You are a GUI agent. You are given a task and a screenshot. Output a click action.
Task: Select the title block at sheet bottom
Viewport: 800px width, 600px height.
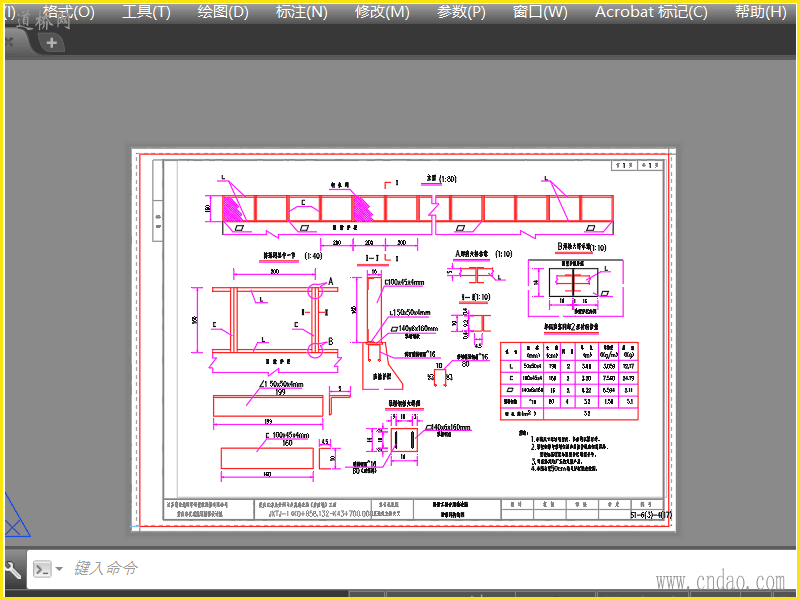[417, 509]
